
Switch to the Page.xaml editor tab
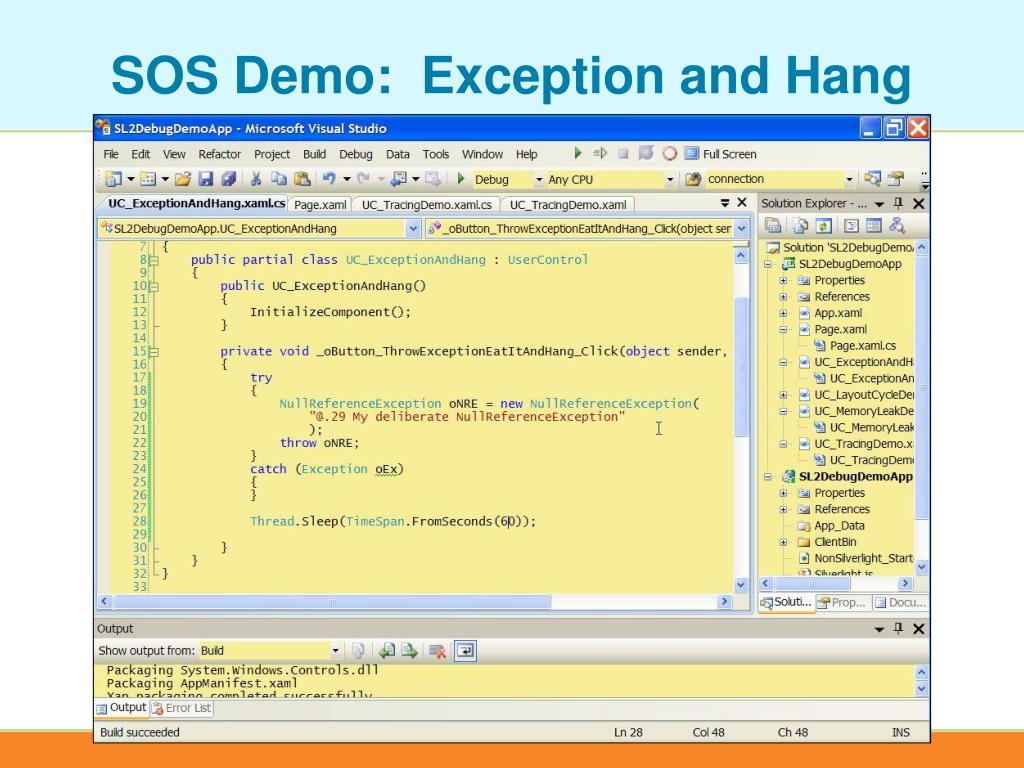pyautogui.click(x=320, y=205)
